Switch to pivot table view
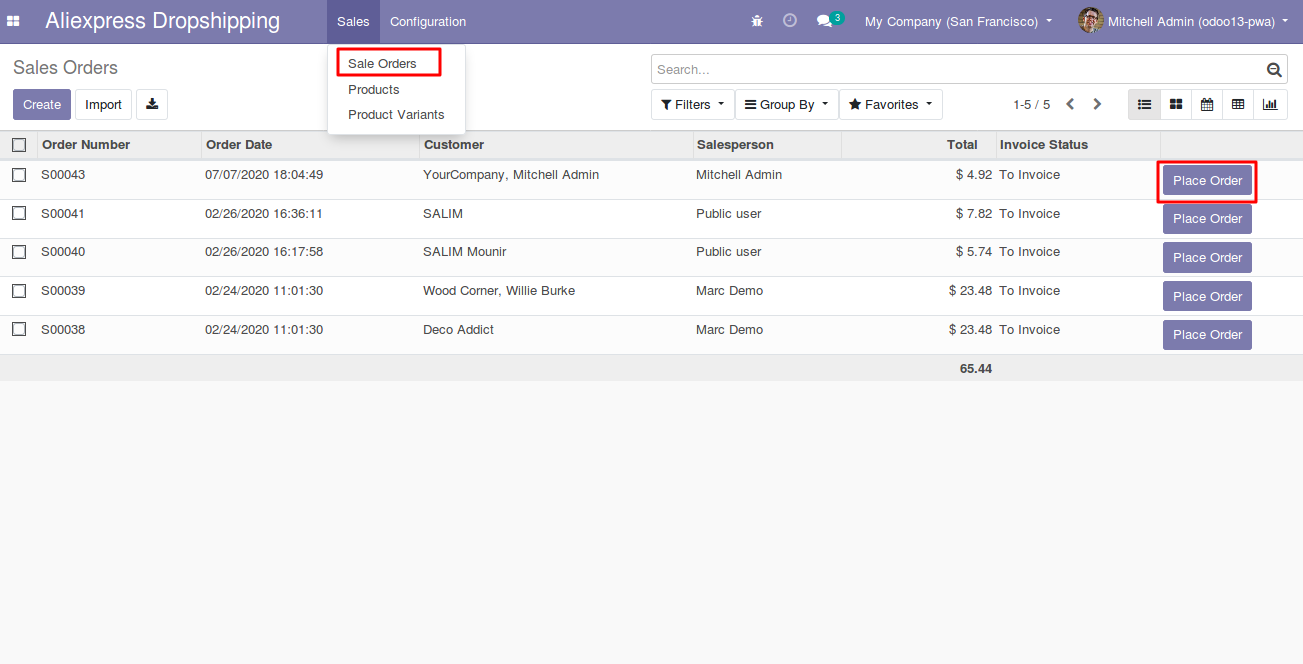 tap(1238, 104)
